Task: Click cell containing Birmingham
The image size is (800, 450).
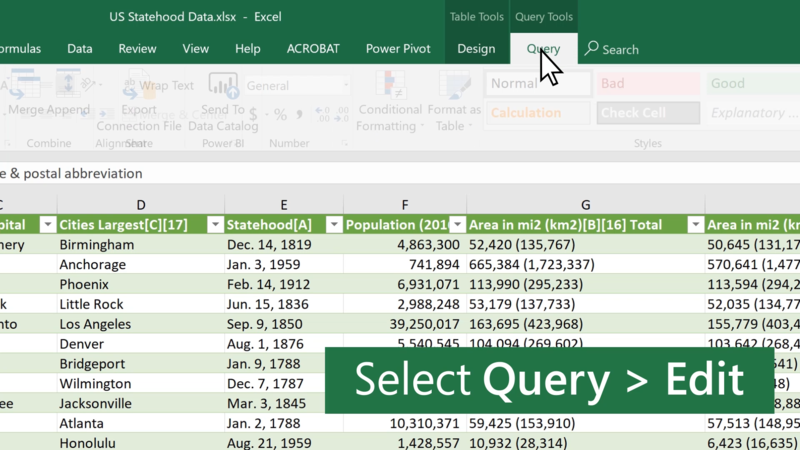Action: click(141, 244)
